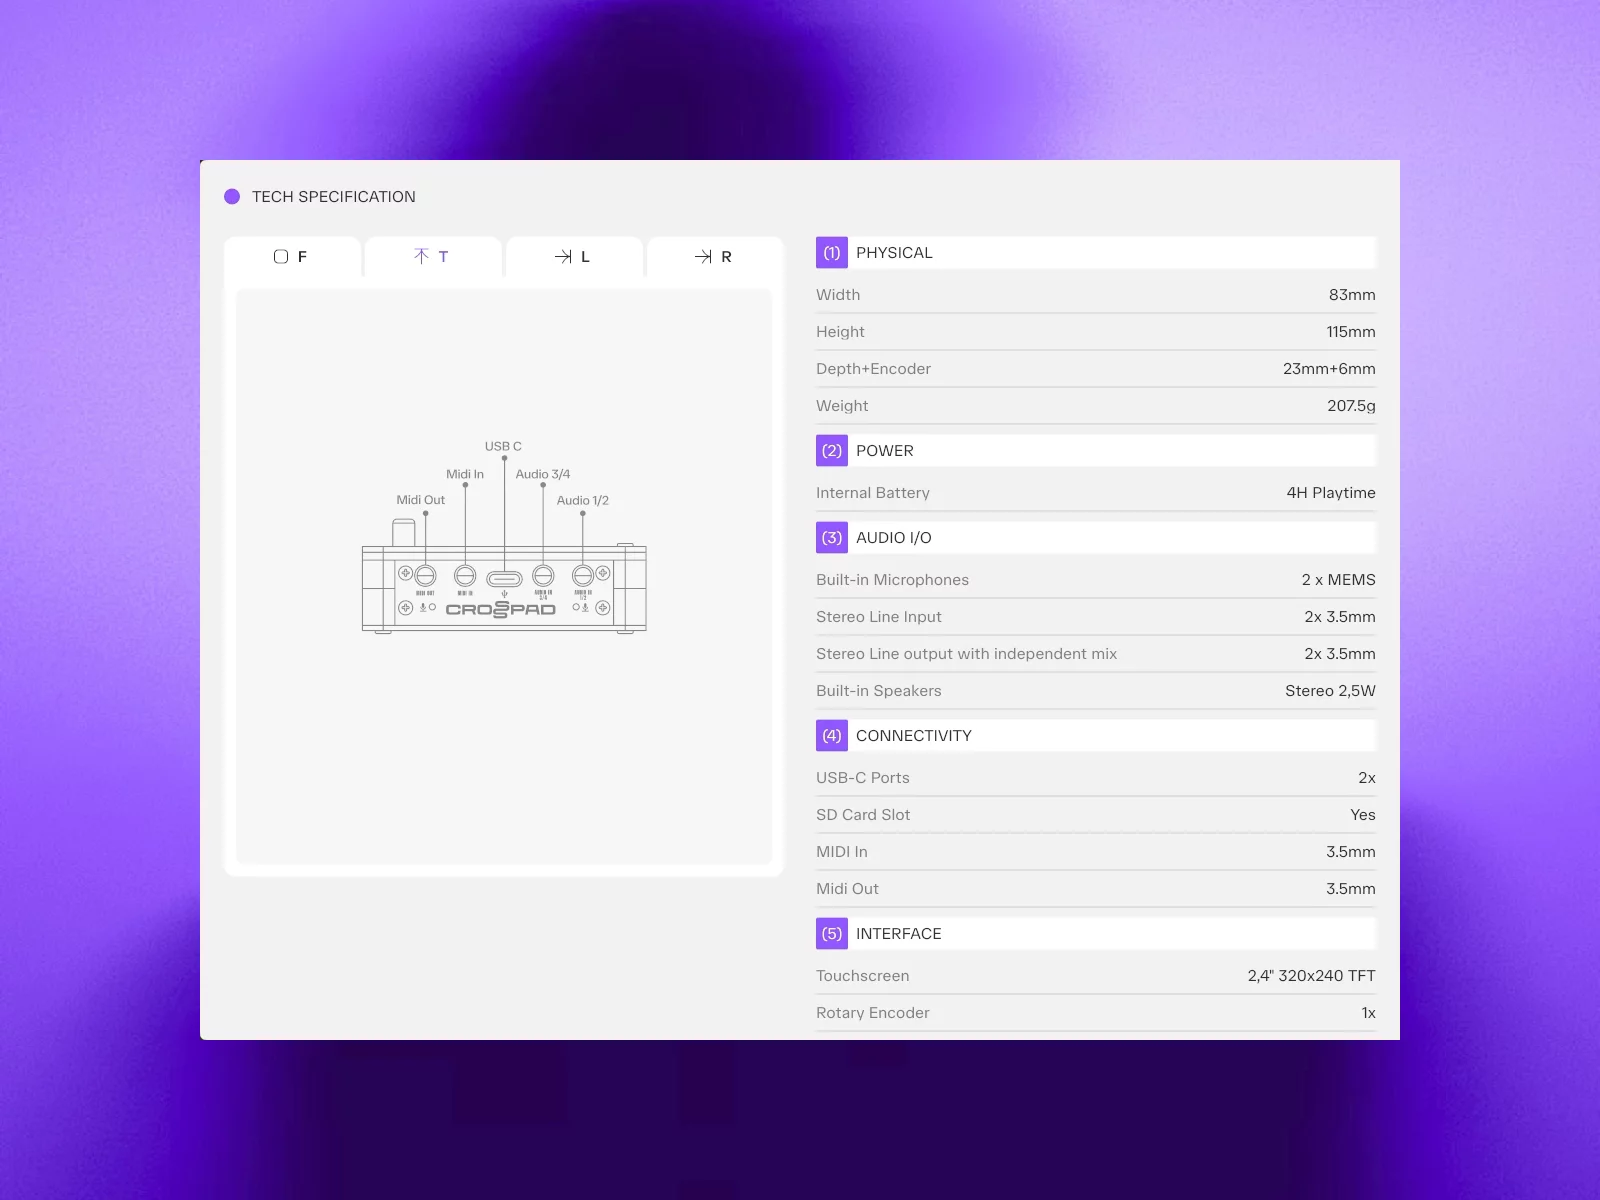
Task: Click the 'TECH SPECIFICATION' heading
Action: (334, 197)
